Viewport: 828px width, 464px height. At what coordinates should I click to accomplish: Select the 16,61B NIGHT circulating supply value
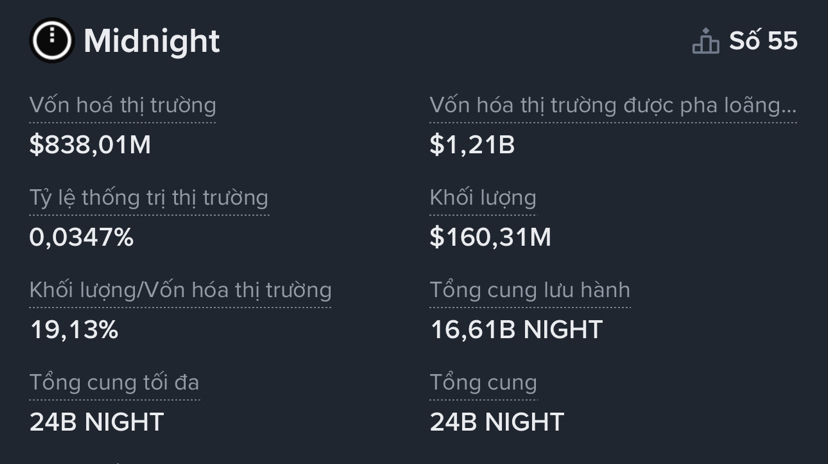pyautogui.click(x=516, y=330)
